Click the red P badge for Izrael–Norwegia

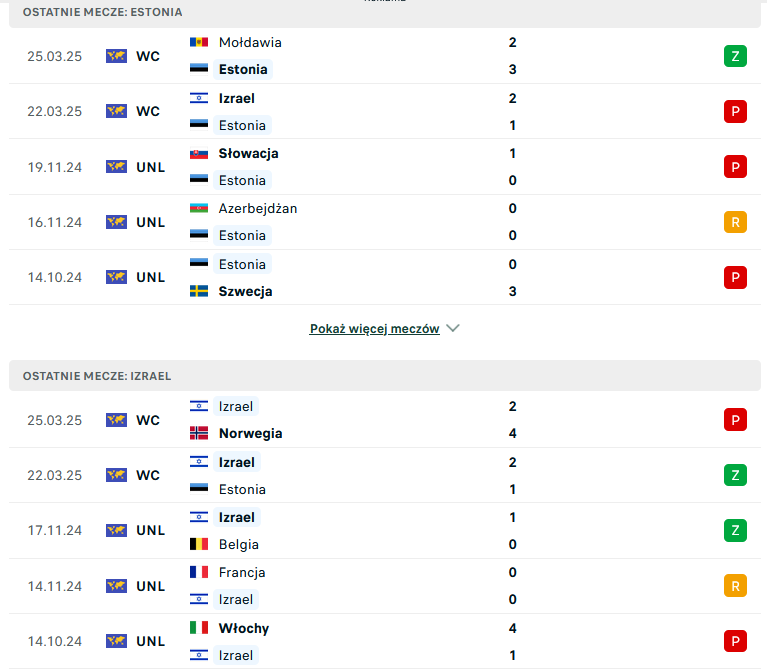(x=735, y=420)
